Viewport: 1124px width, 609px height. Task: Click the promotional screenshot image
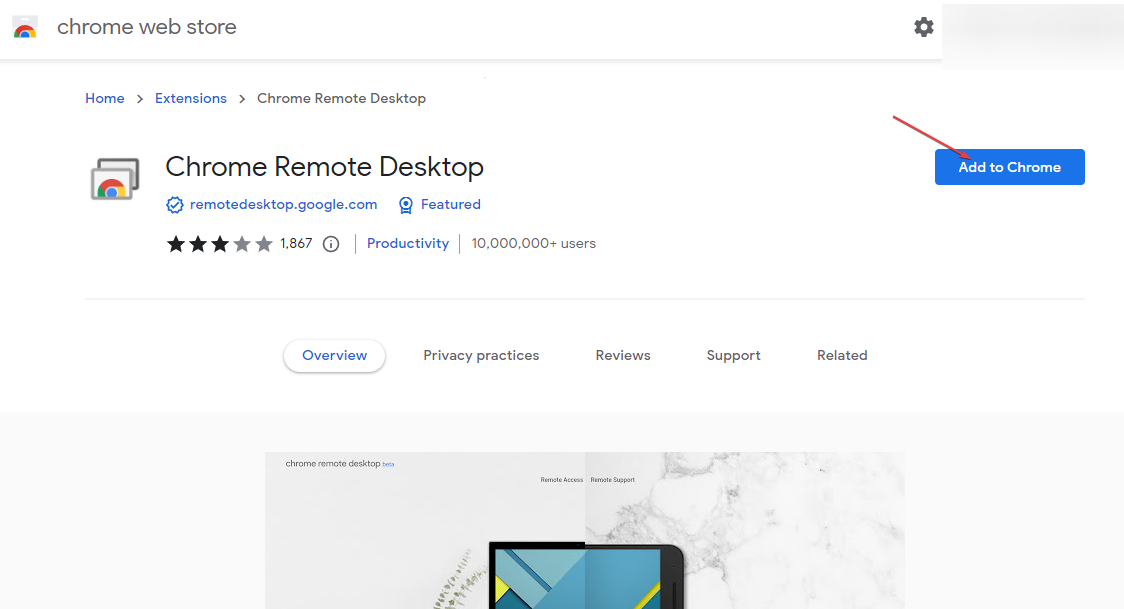(x=584, y=530)
